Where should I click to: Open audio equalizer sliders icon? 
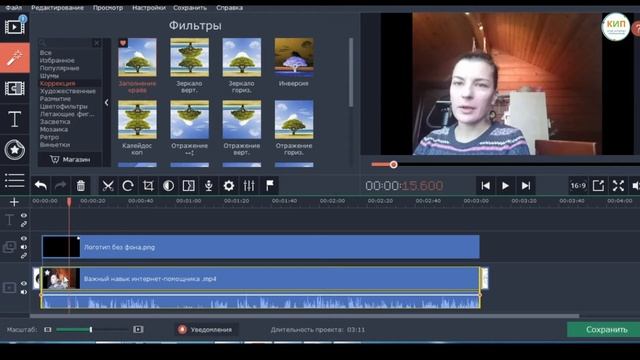[x=249, y=186]
